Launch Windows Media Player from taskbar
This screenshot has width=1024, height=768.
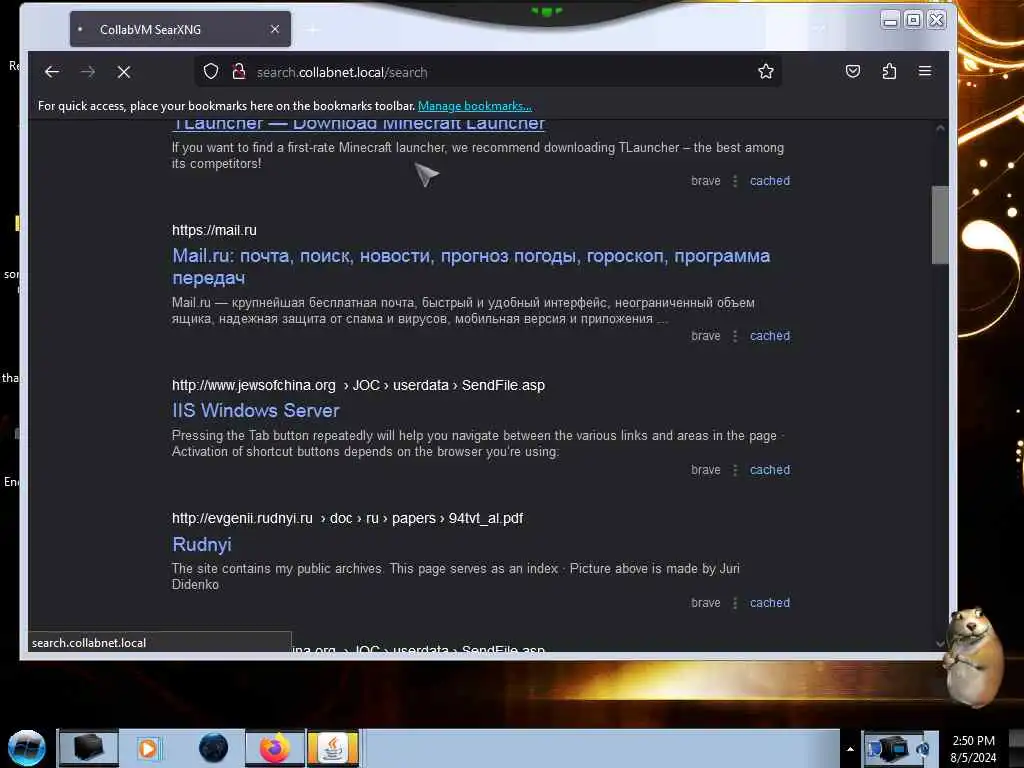(149, 748)
